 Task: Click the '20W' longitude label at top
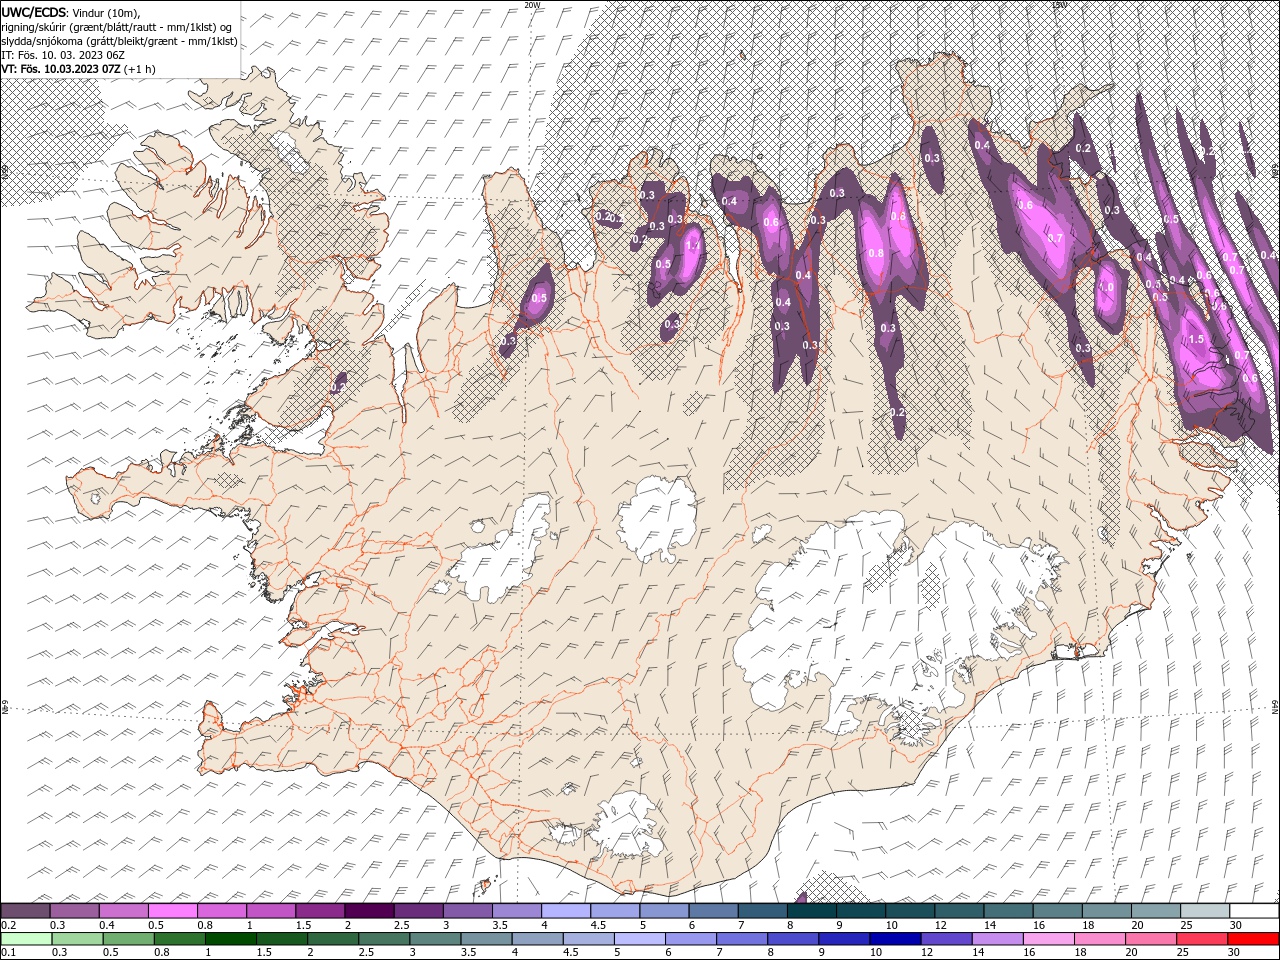533,5
